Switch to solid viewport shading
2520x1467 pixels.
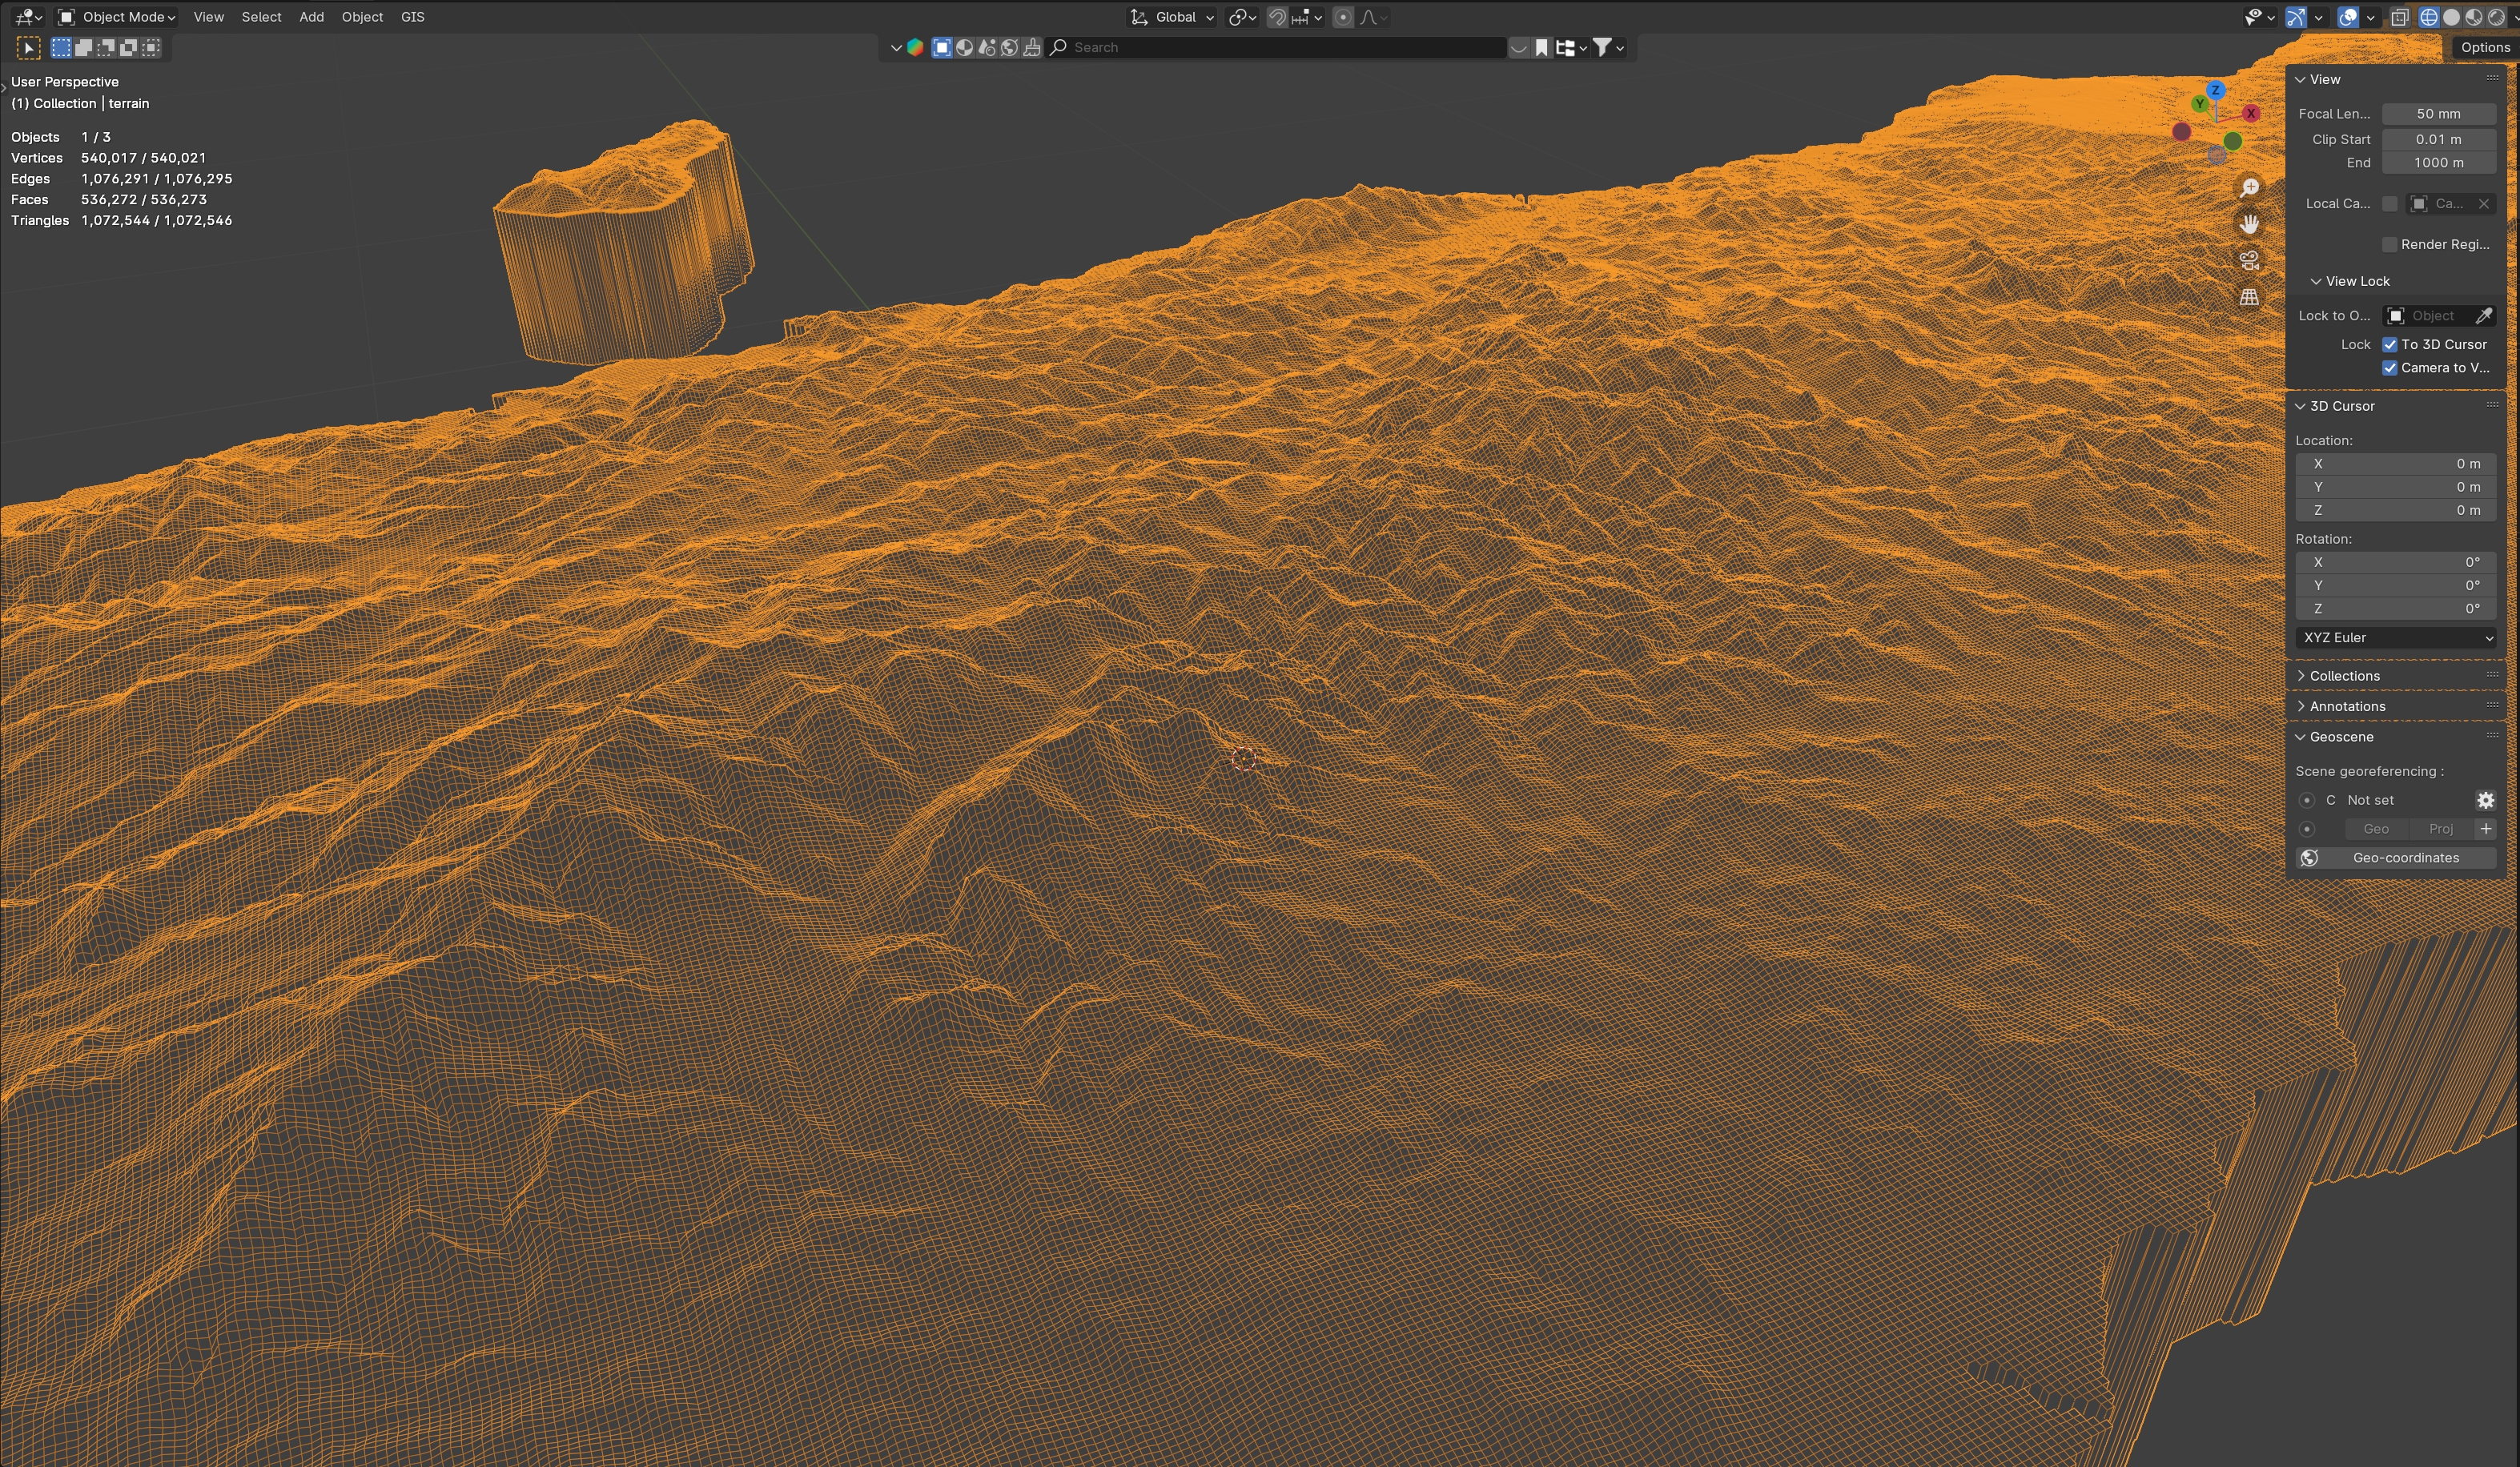[2451, 17]
